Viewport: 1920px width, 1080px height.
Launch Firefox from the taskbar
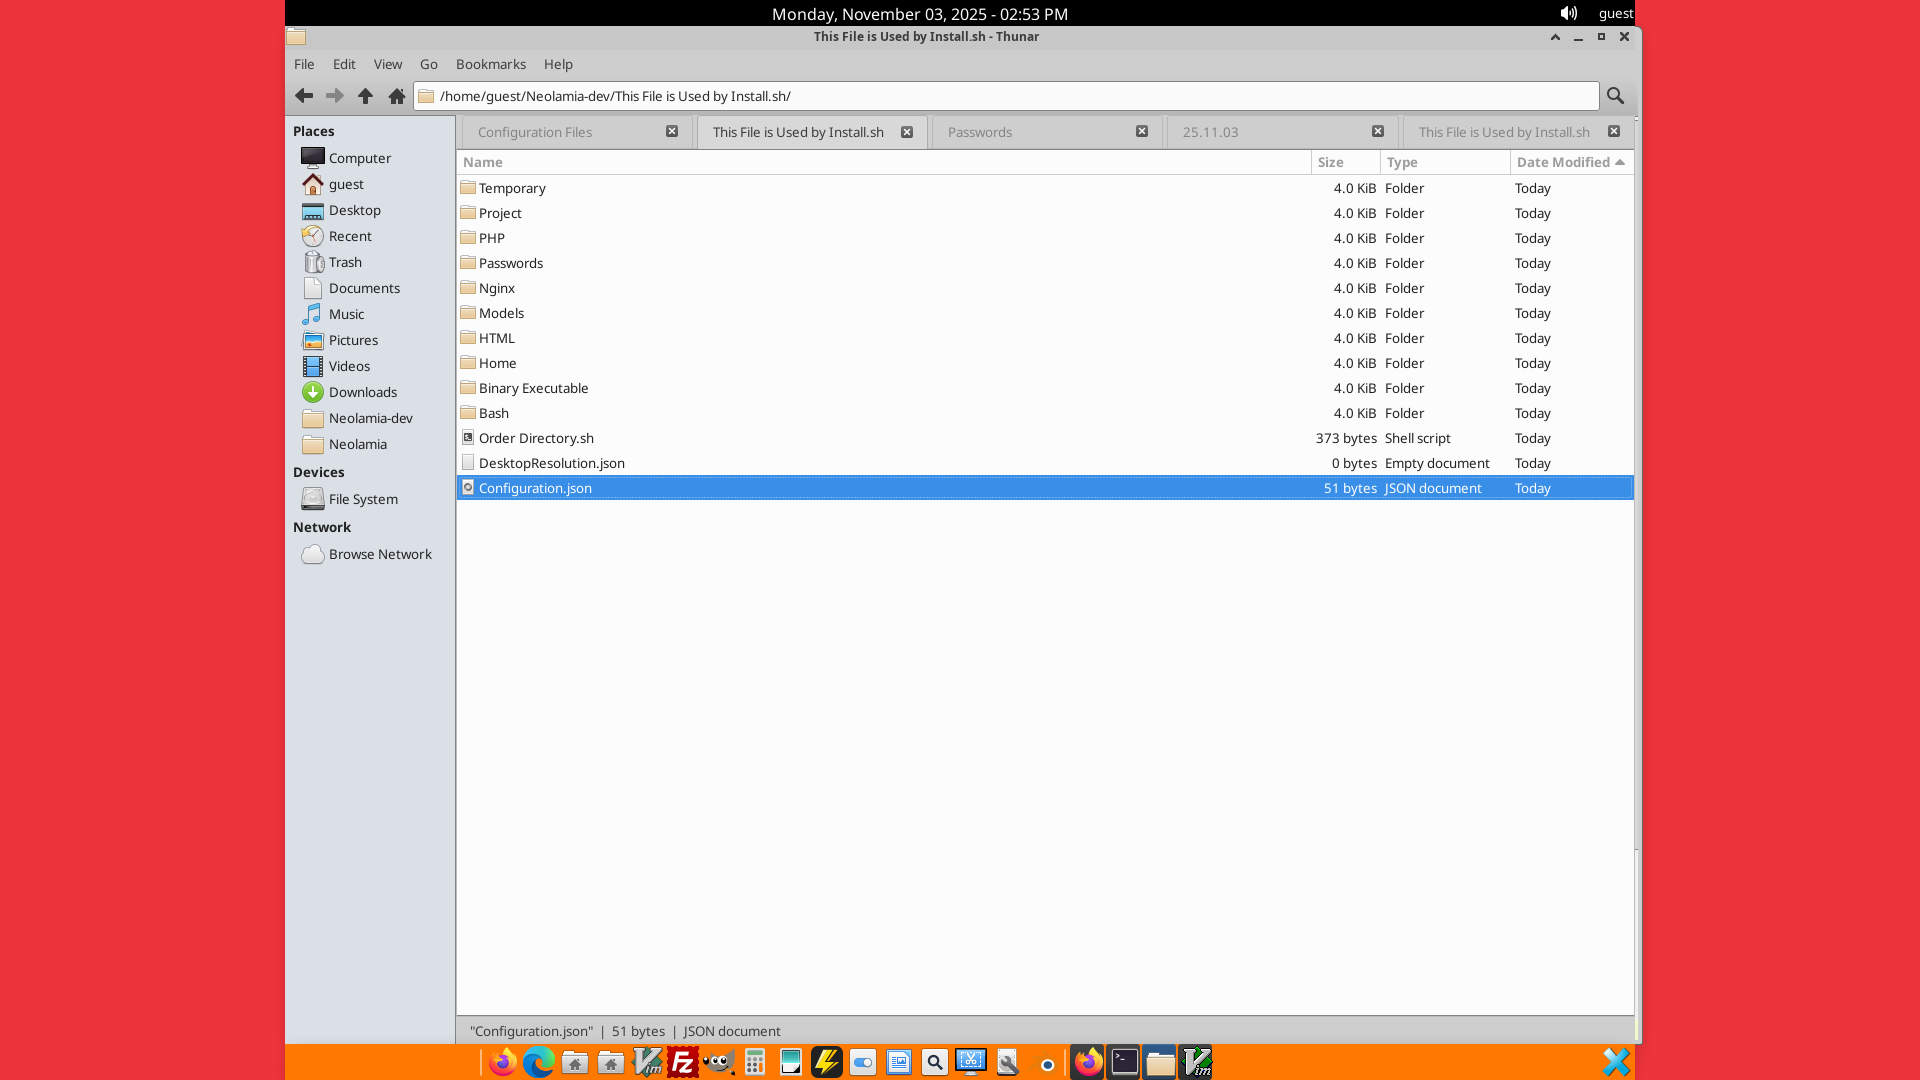click(x=503, y=1062)
